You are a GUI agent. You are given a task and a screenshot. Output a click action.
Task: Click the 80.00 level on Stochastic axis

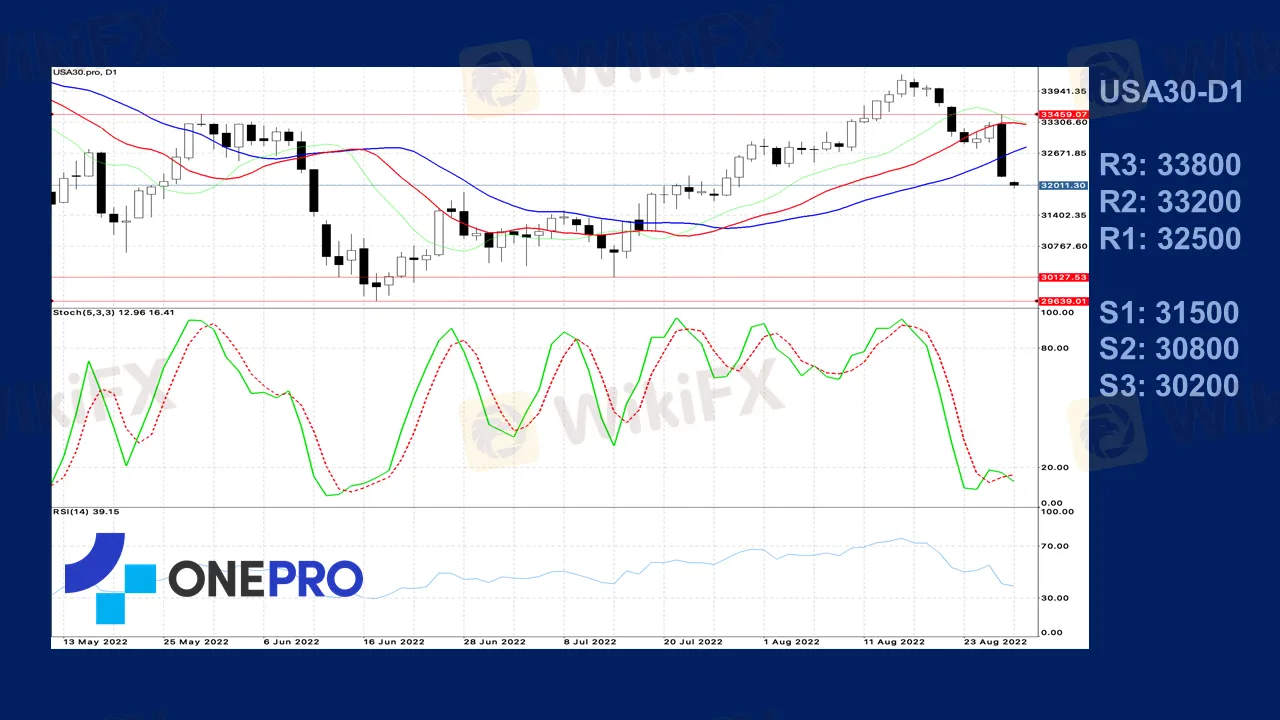[1057, 348]
